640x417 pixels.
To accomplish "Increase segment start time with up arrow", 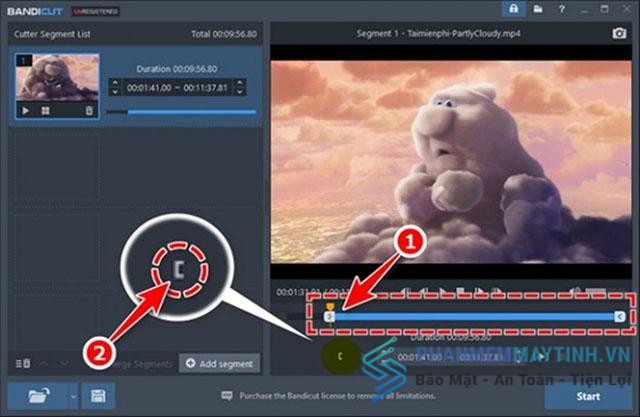I will click(x=115, y=83).
